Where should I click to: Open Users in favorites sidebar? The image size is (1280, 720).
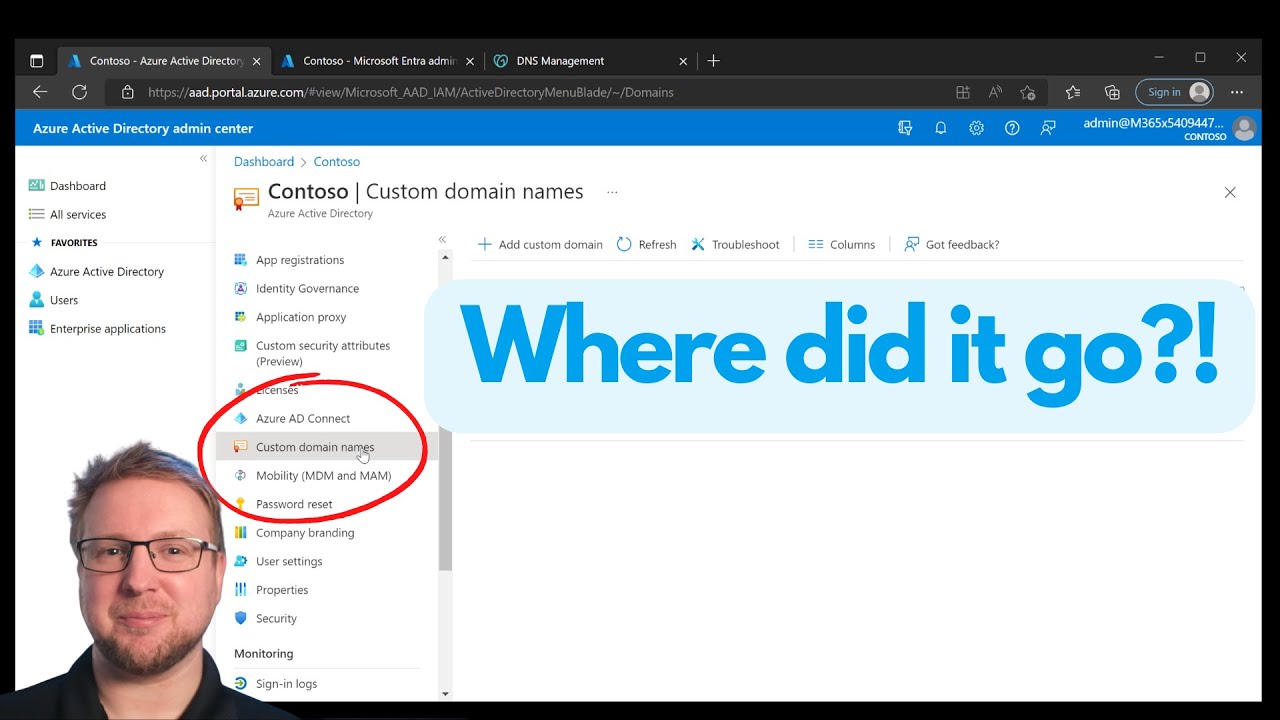click(x=64, y=300)
